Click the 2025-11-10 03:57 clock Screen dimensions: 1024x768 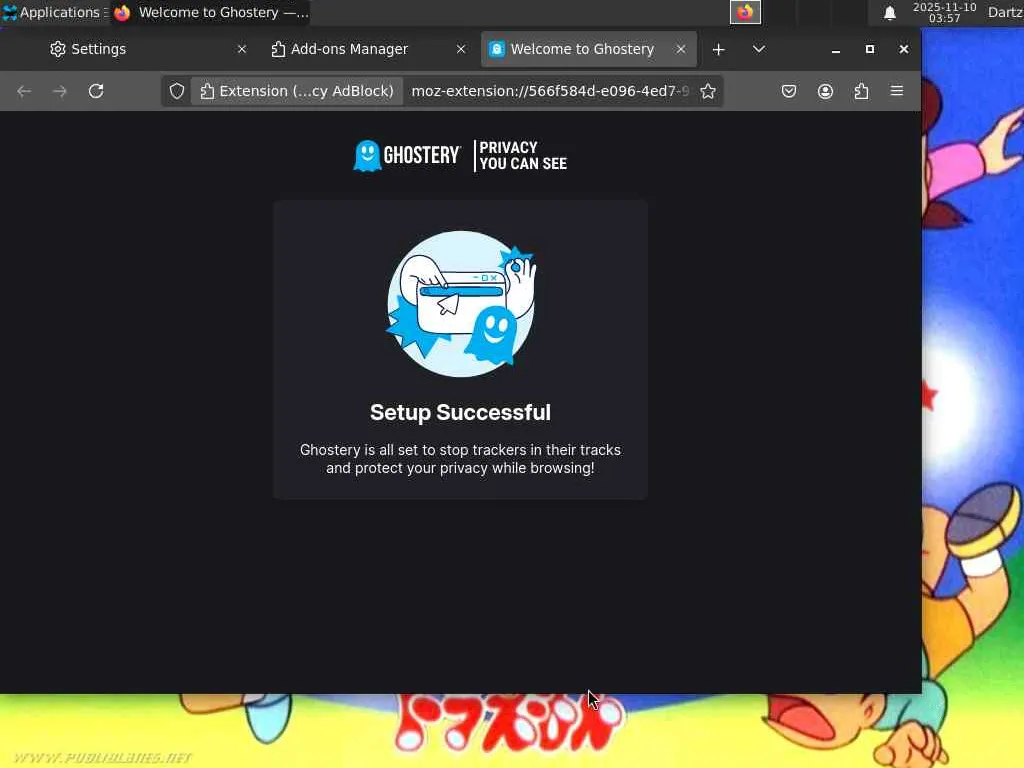click(944, 12)
